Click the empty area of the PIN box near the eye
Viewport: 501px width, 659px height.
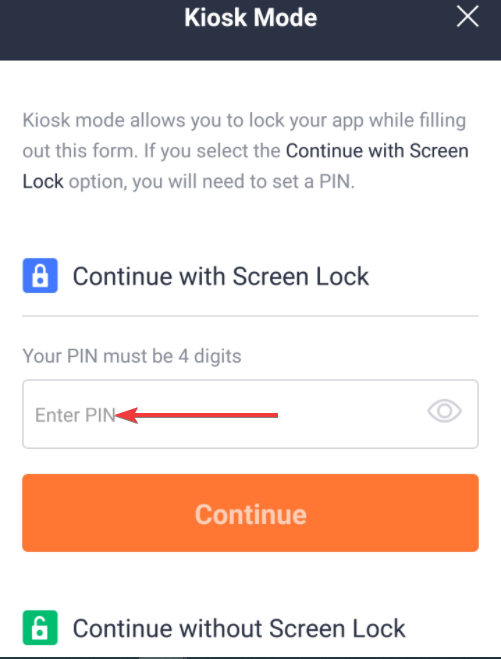tap(353, 414)
